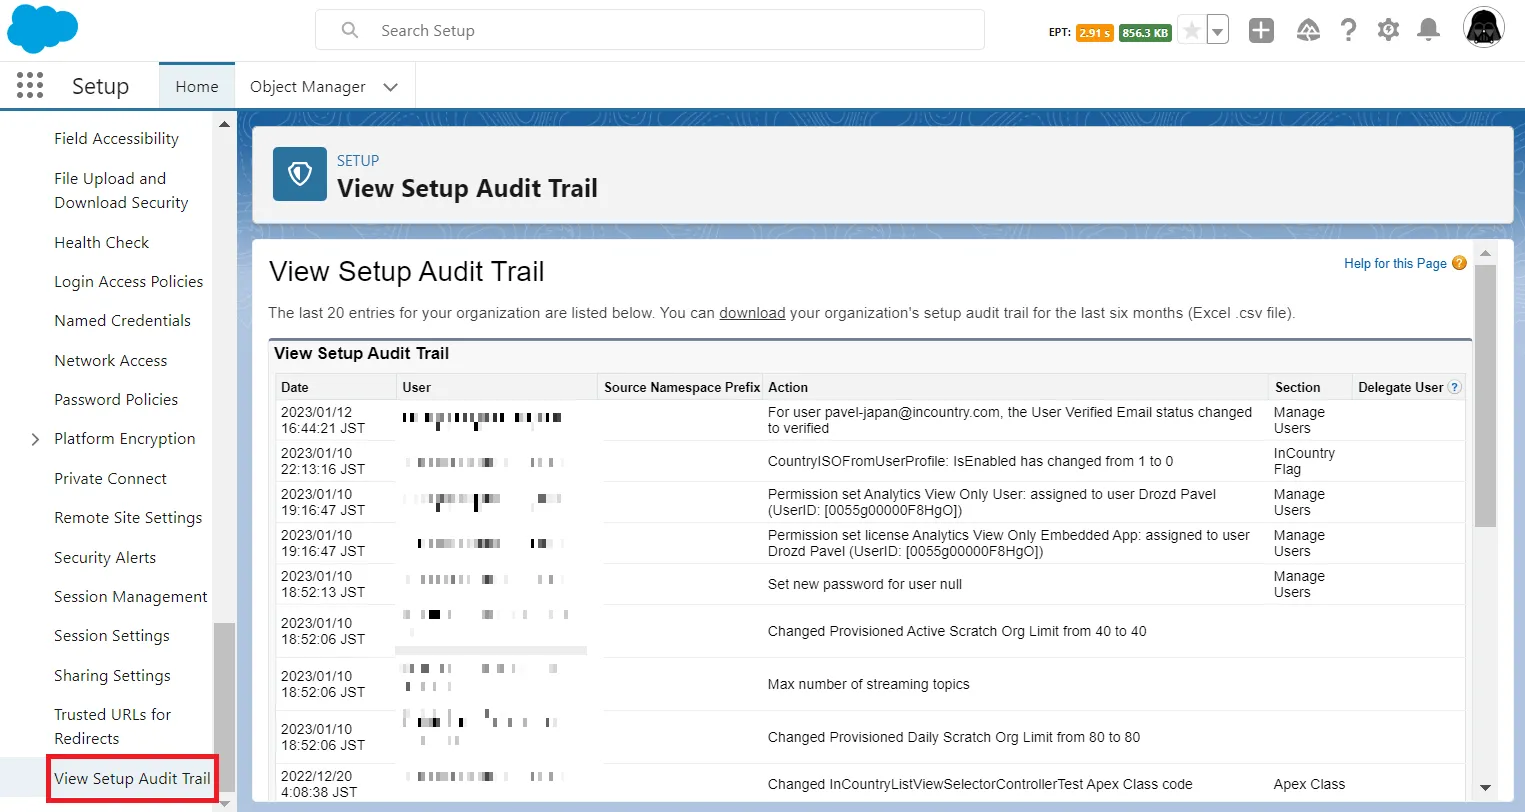Click the Salesforce cloud logo
Screen dimensions: 1525x812
[x=42, y=29]
